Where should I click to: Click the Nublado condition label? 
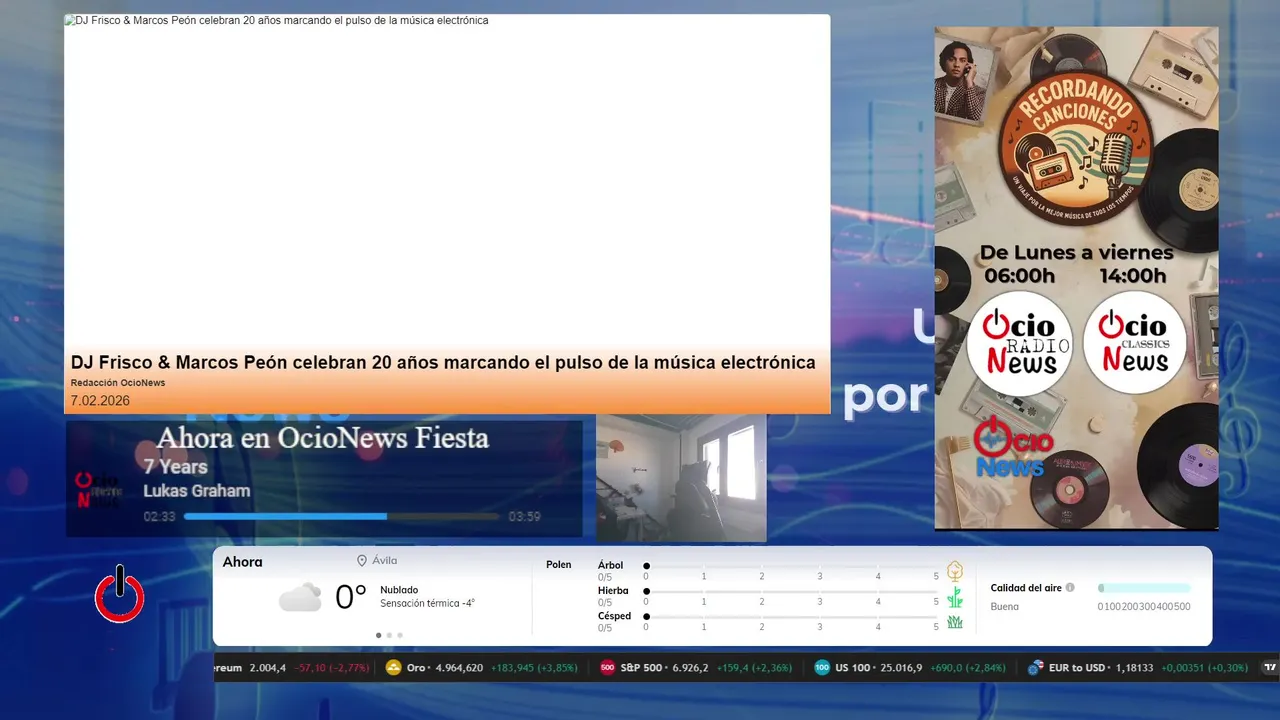click(399, 590)
